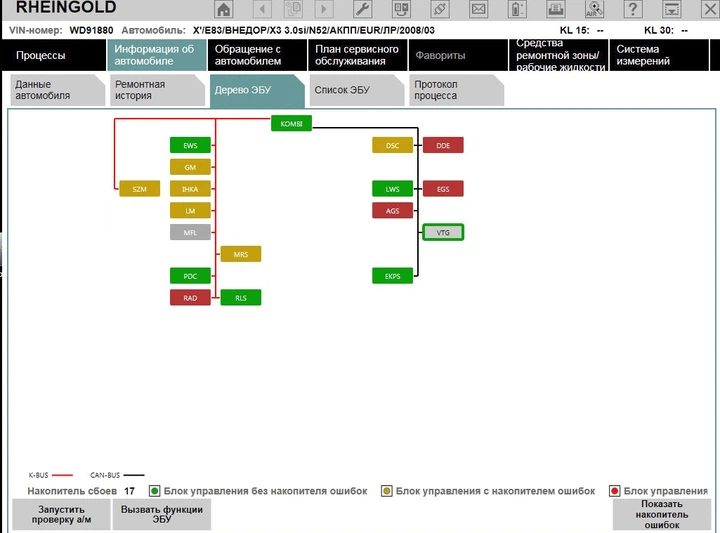Open the AIR search icon
Image resolution: width=720 pixels, height=533 pixels.
tap(594, 9)
